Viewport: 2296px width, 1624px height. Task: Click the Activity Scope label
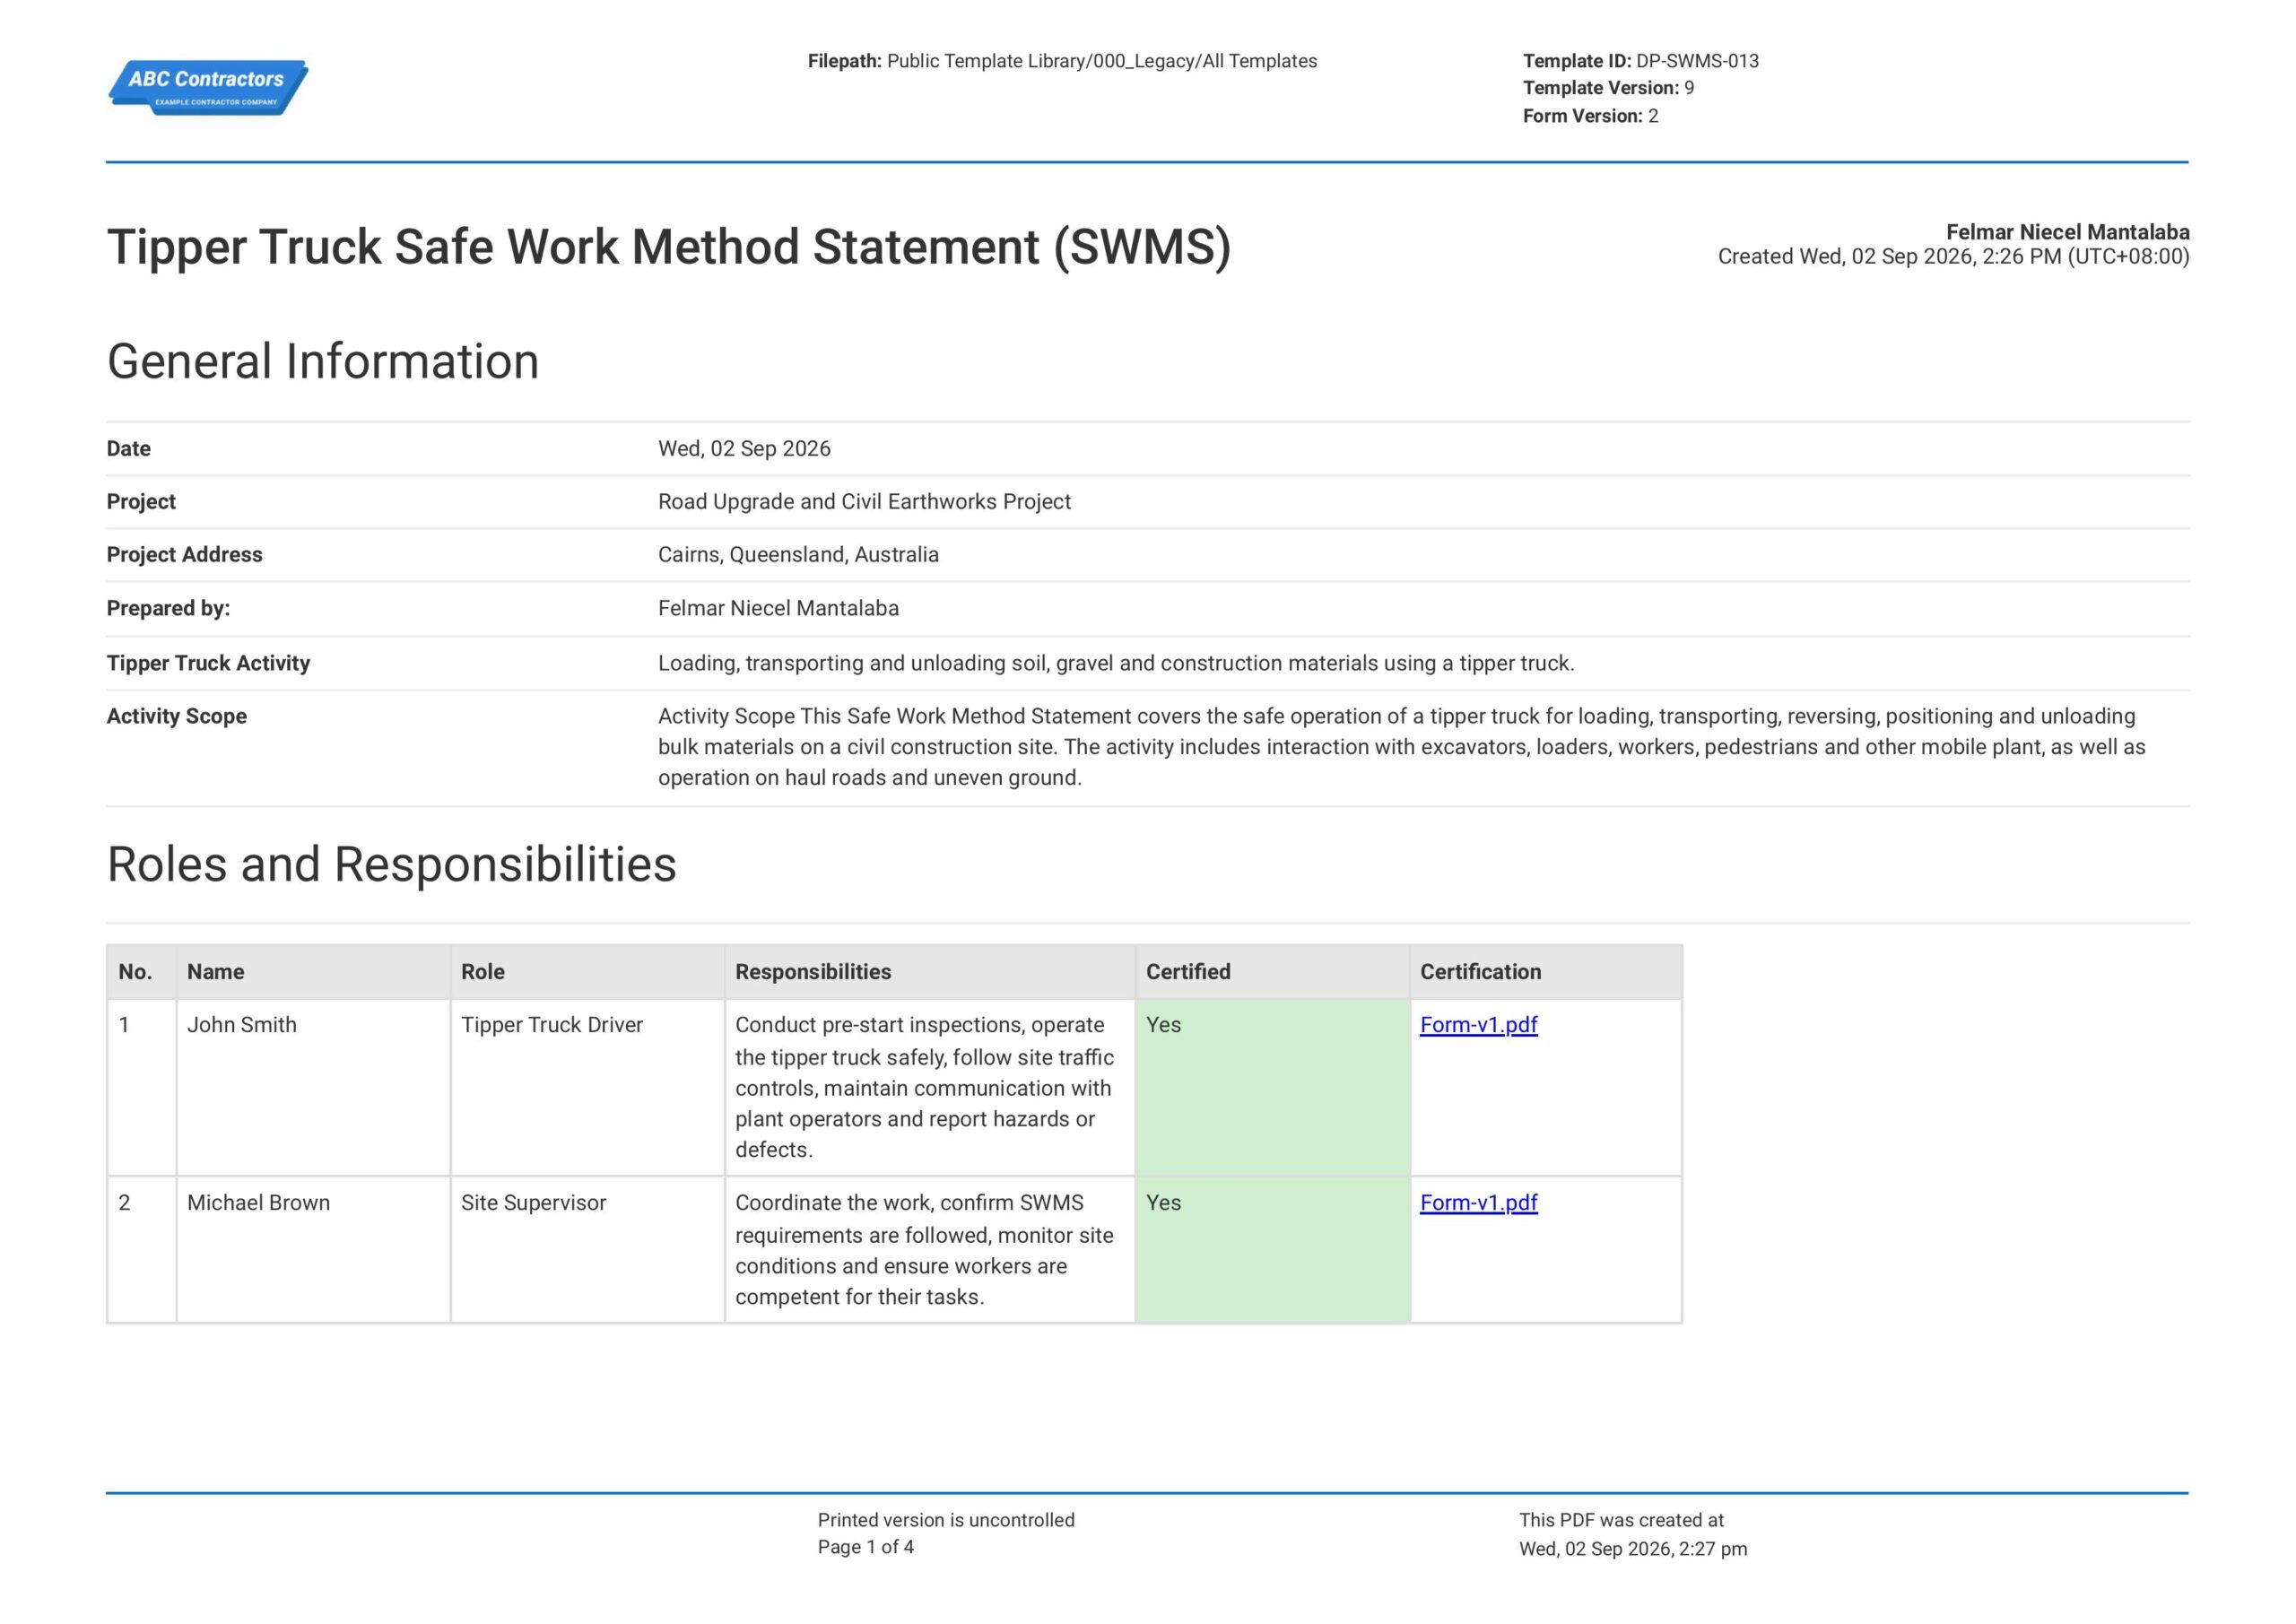click(177, 717)
